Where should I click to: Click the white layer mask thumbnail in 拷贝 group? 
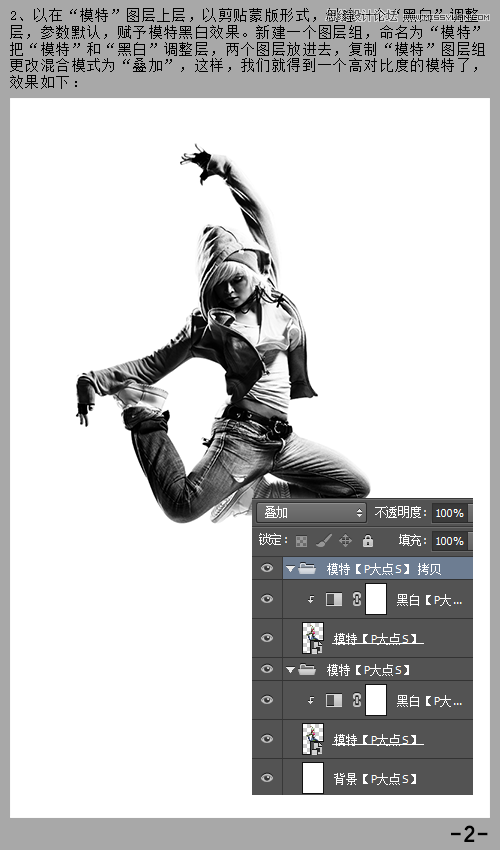[376, 599]
